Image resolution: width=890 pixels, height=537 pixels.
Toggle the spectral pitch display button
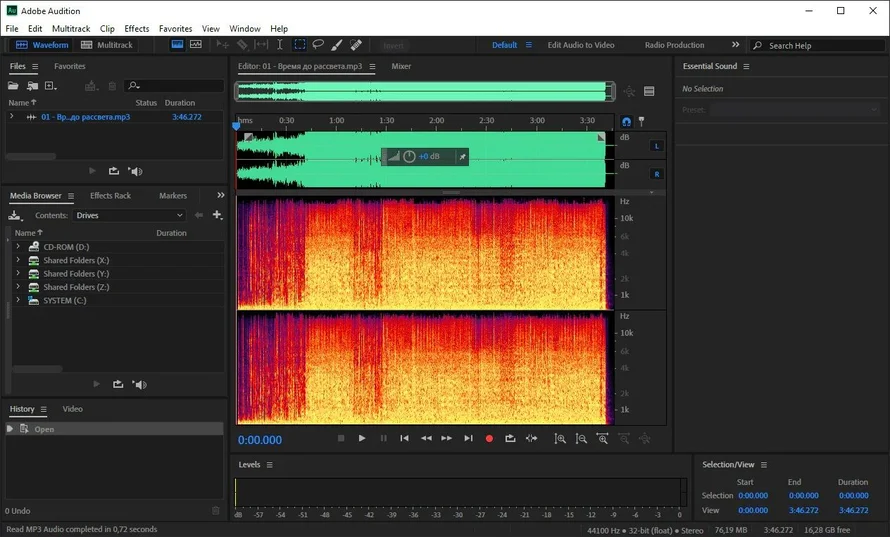[196, 44]
